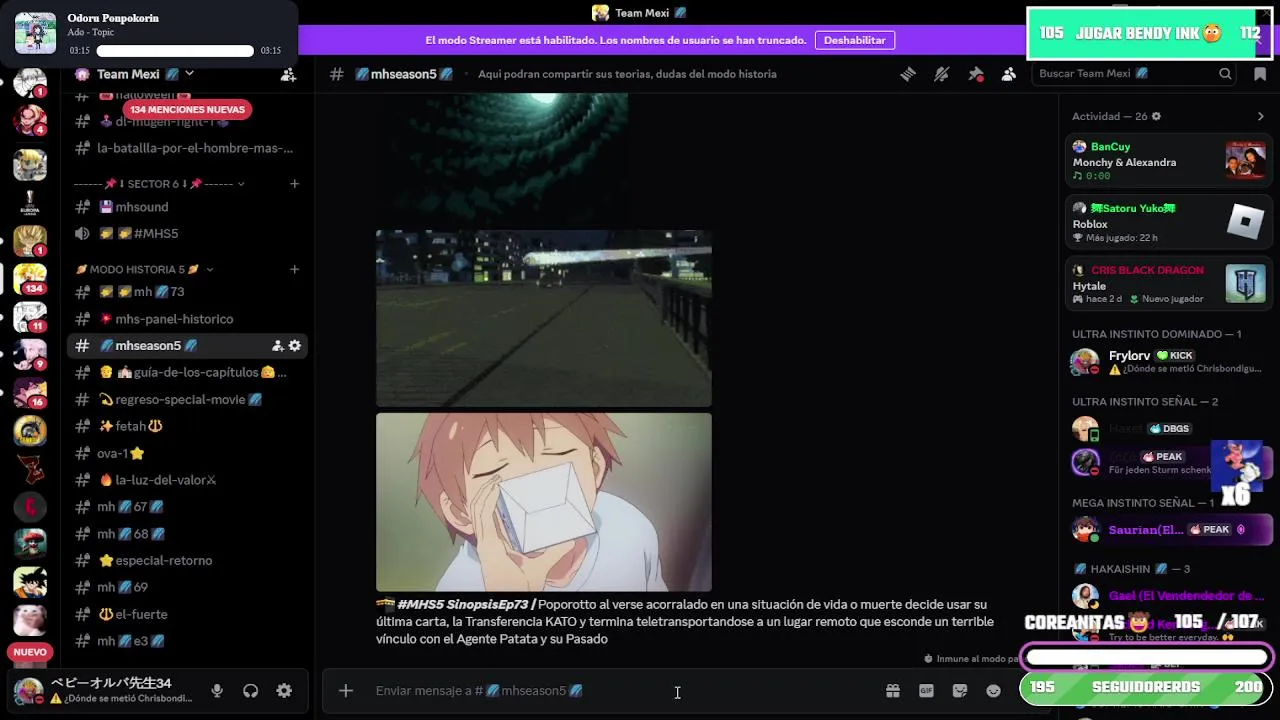Open the bookmark icon beside search

[x=1260, y=74]
